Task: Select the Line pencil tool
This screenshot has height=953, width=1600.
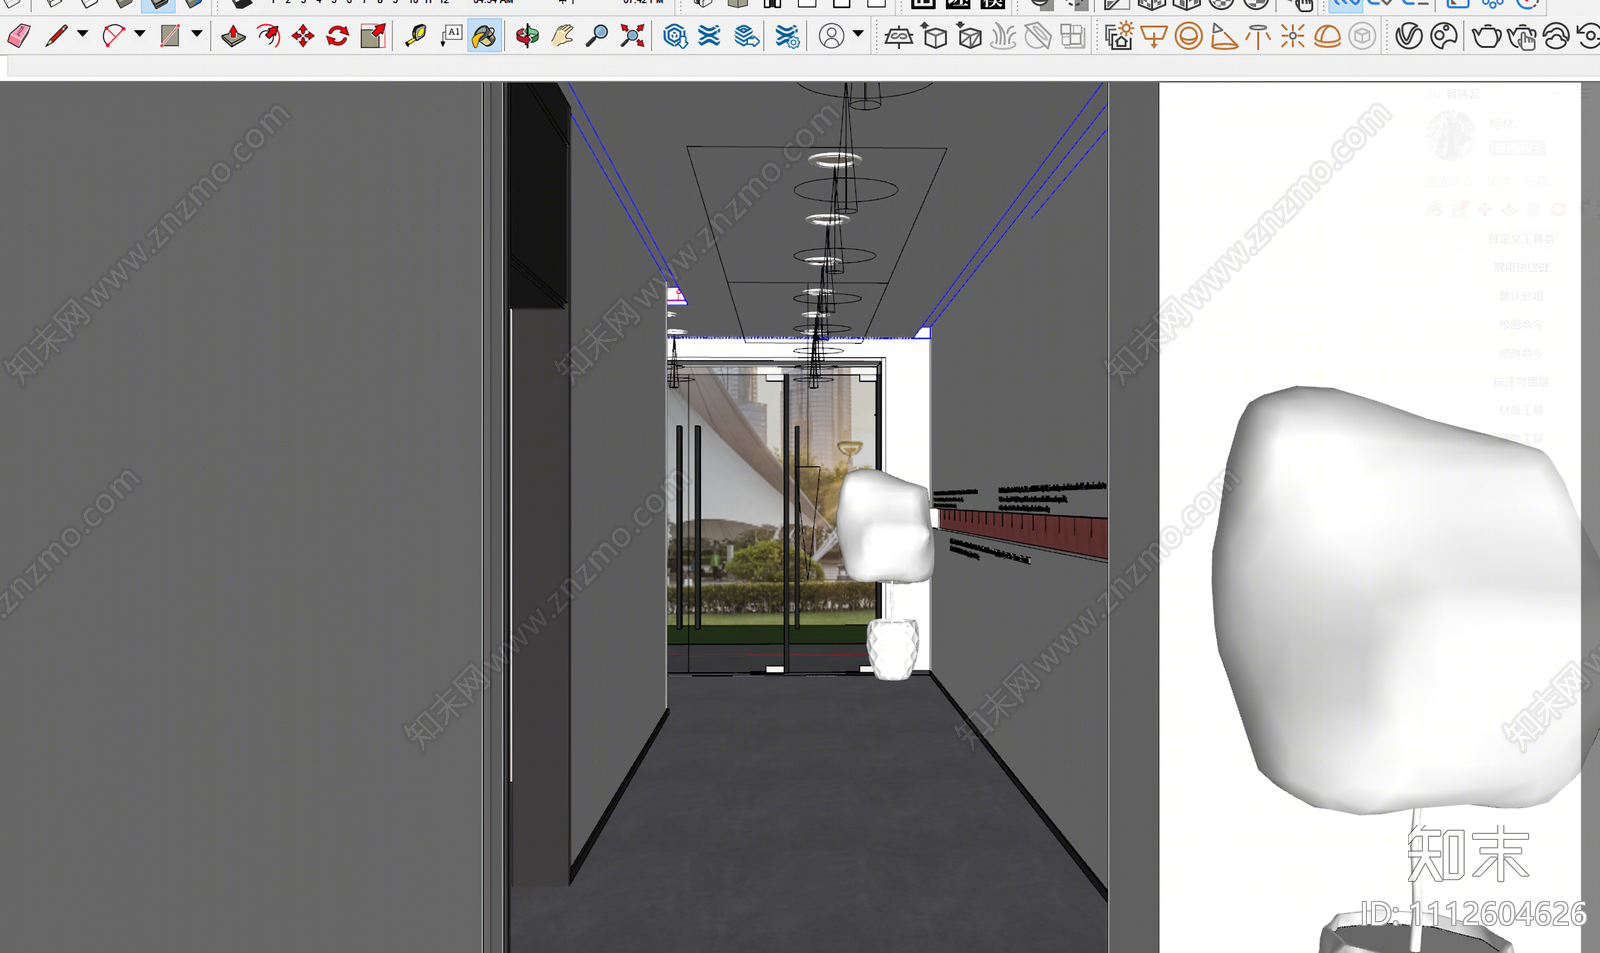Action: coord(56,37)
